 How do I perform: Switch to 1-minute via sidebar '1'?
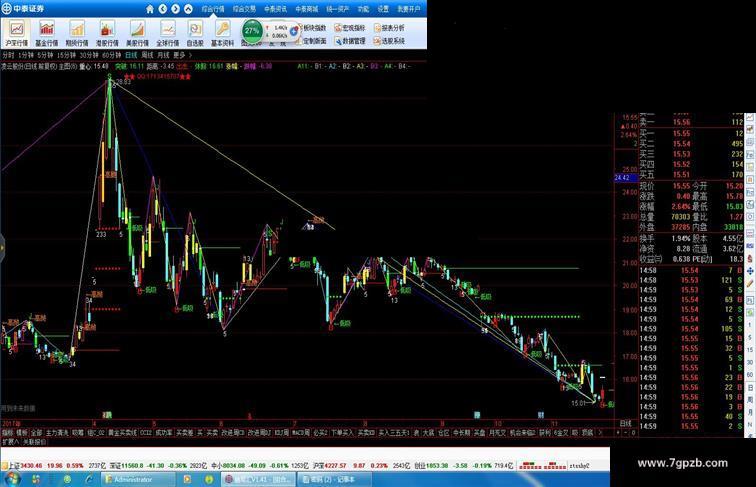click(x=750, y=325)
